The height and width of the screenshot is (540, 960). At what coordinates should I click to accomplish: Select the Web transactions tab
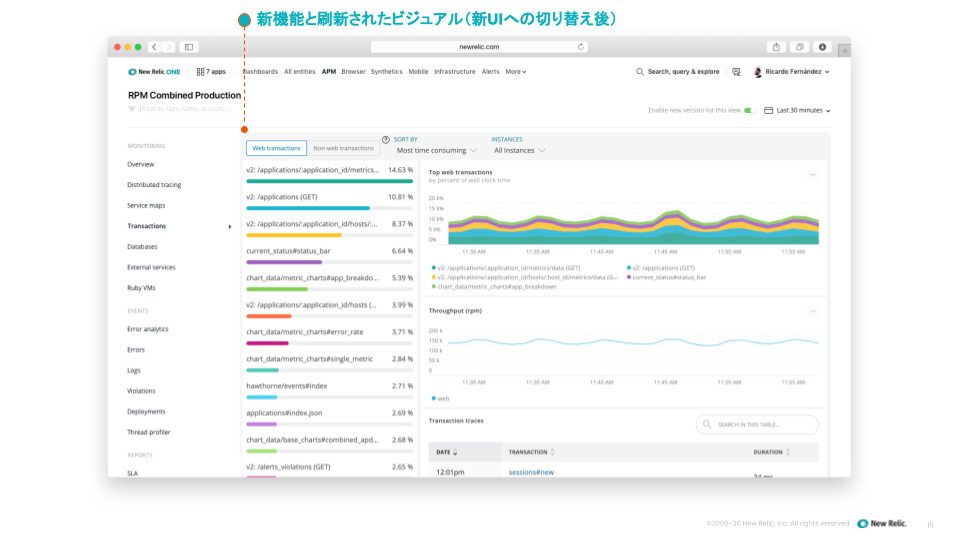[x=276, y=148]
